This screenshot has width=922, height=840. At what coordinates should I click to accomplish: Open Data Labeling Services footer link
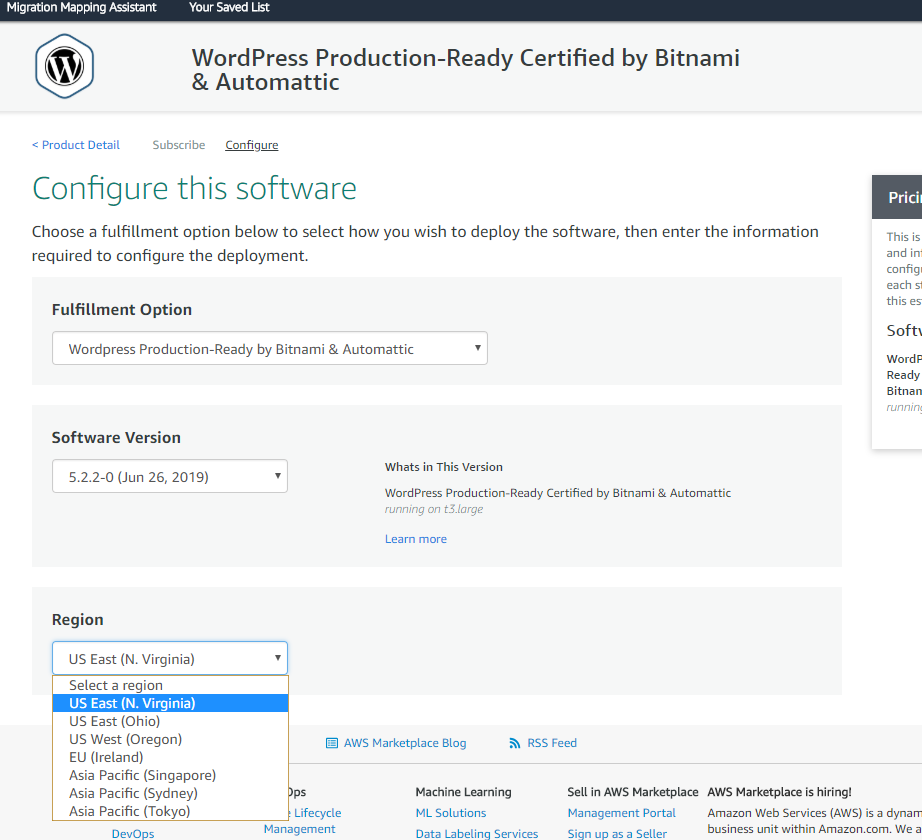(477, 834)
